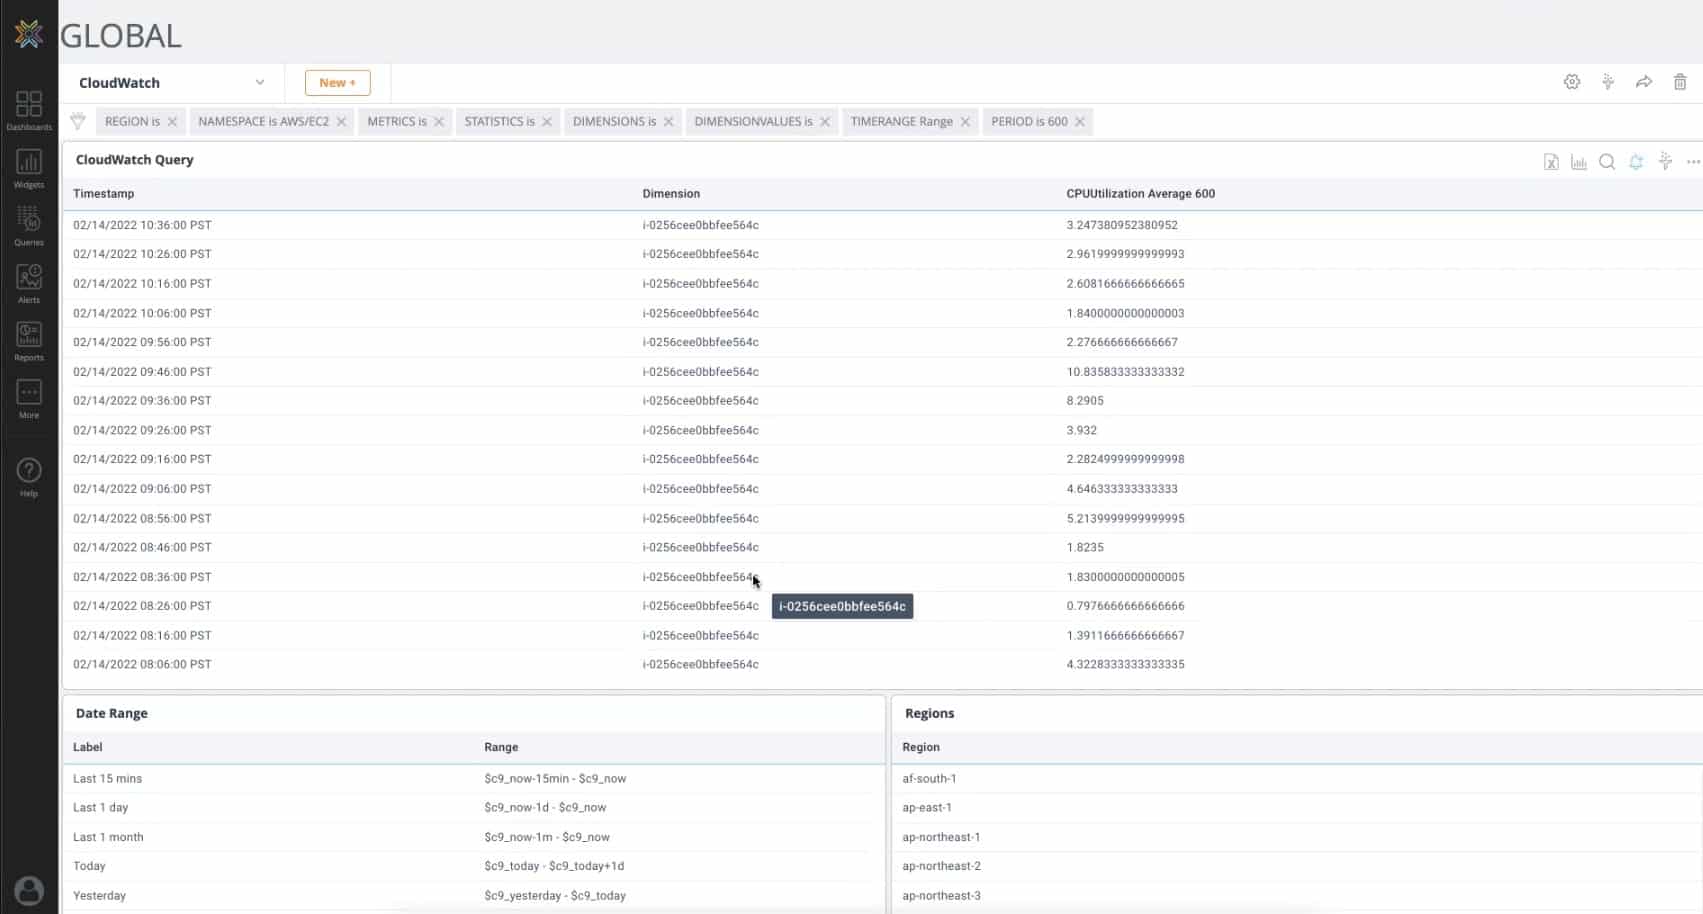Go to Queries in the sidebar
This screenshot has width=1703, height=914.
(29, 225)
